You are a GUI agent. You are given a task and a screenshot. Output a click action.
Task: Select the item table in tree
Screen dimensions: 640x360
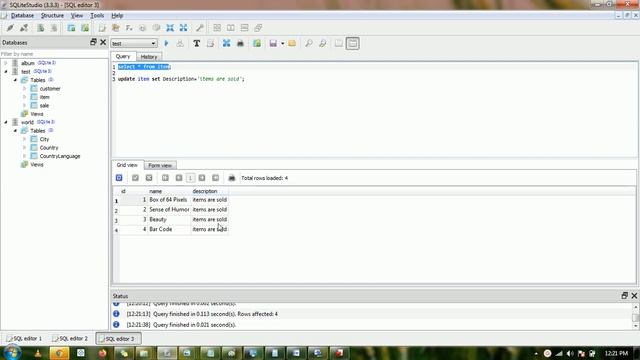coord(44,97)
